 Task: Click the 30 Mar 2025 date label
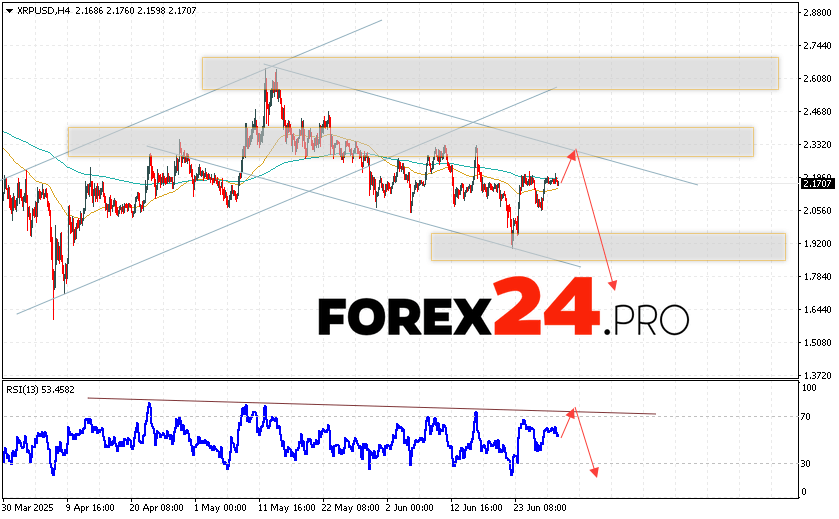30,508
